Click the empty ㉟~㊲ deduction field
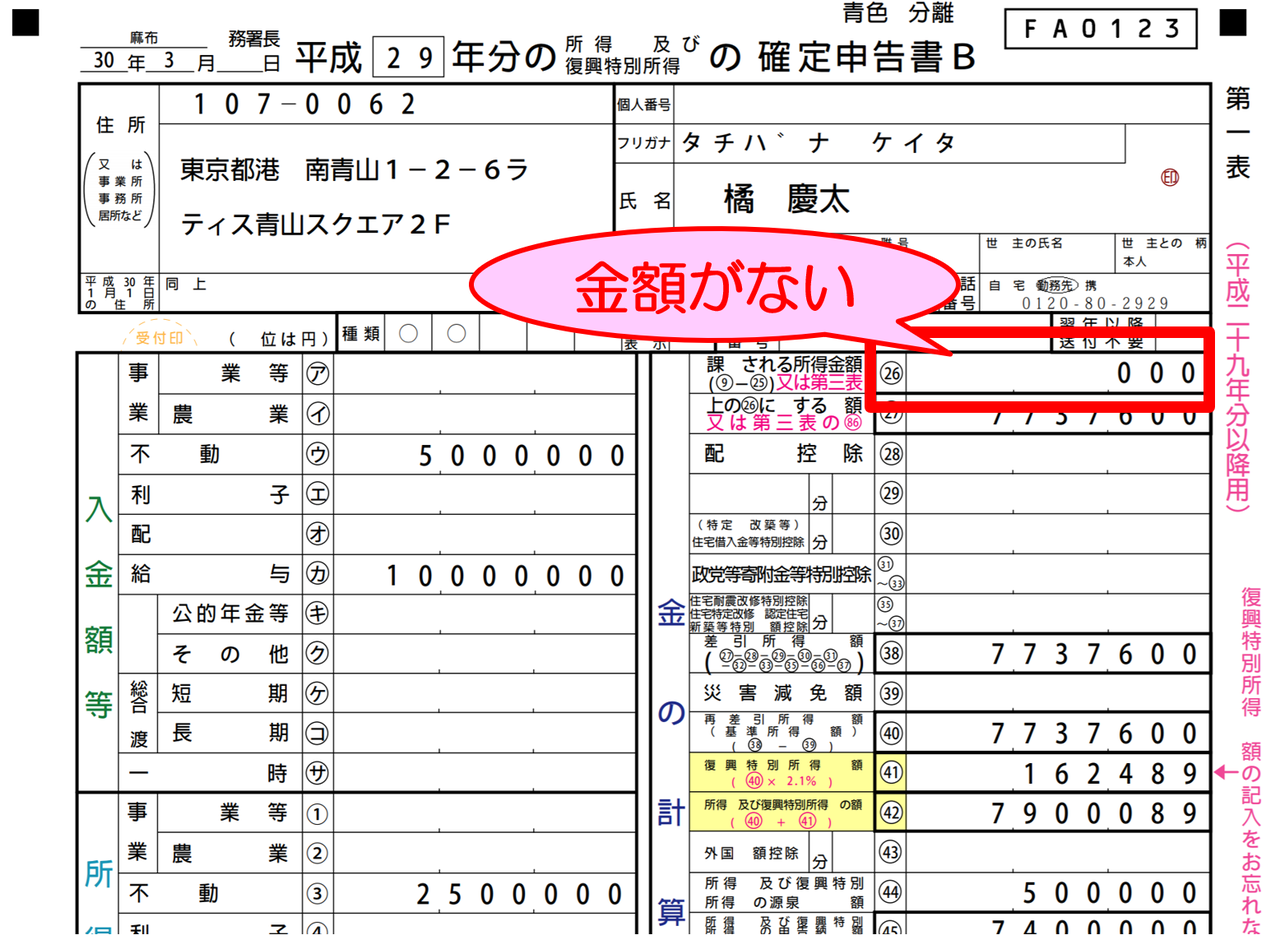1280x949 pixels. 1058,613
